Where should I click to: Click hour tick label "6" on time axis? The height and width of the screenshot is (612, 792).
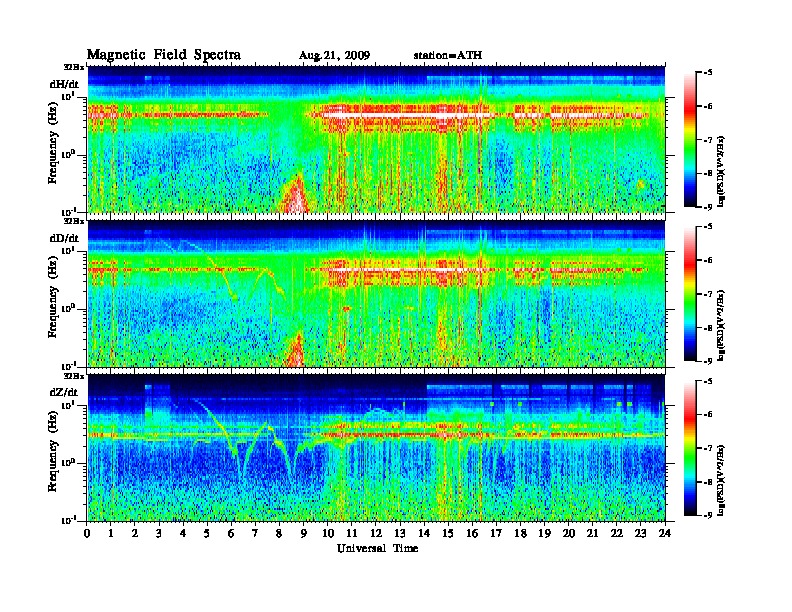coord(231,533)
